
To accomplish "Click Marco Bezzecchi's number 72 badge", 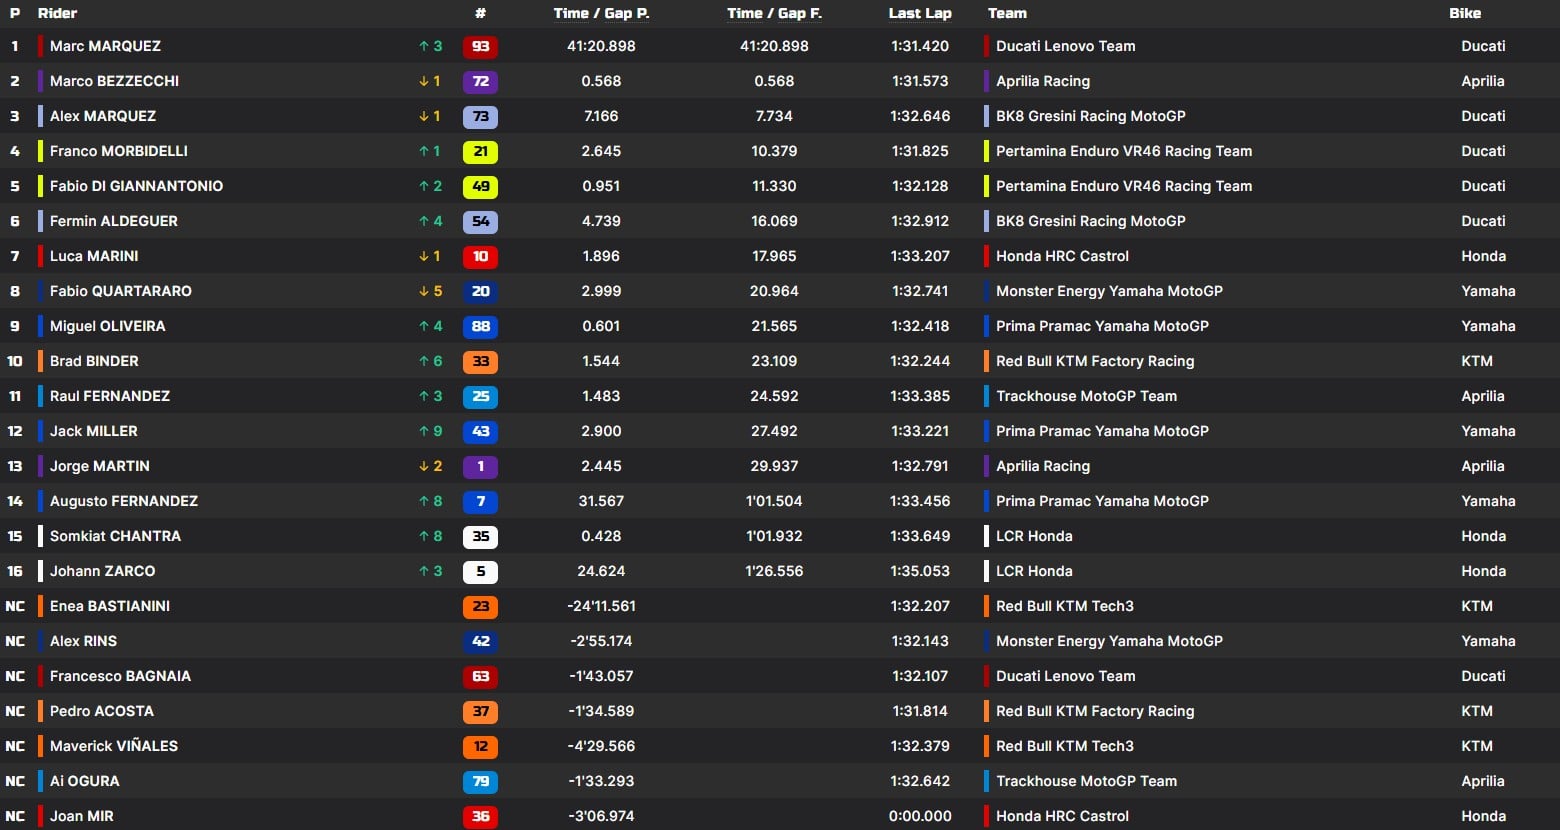I will point(480,81).
